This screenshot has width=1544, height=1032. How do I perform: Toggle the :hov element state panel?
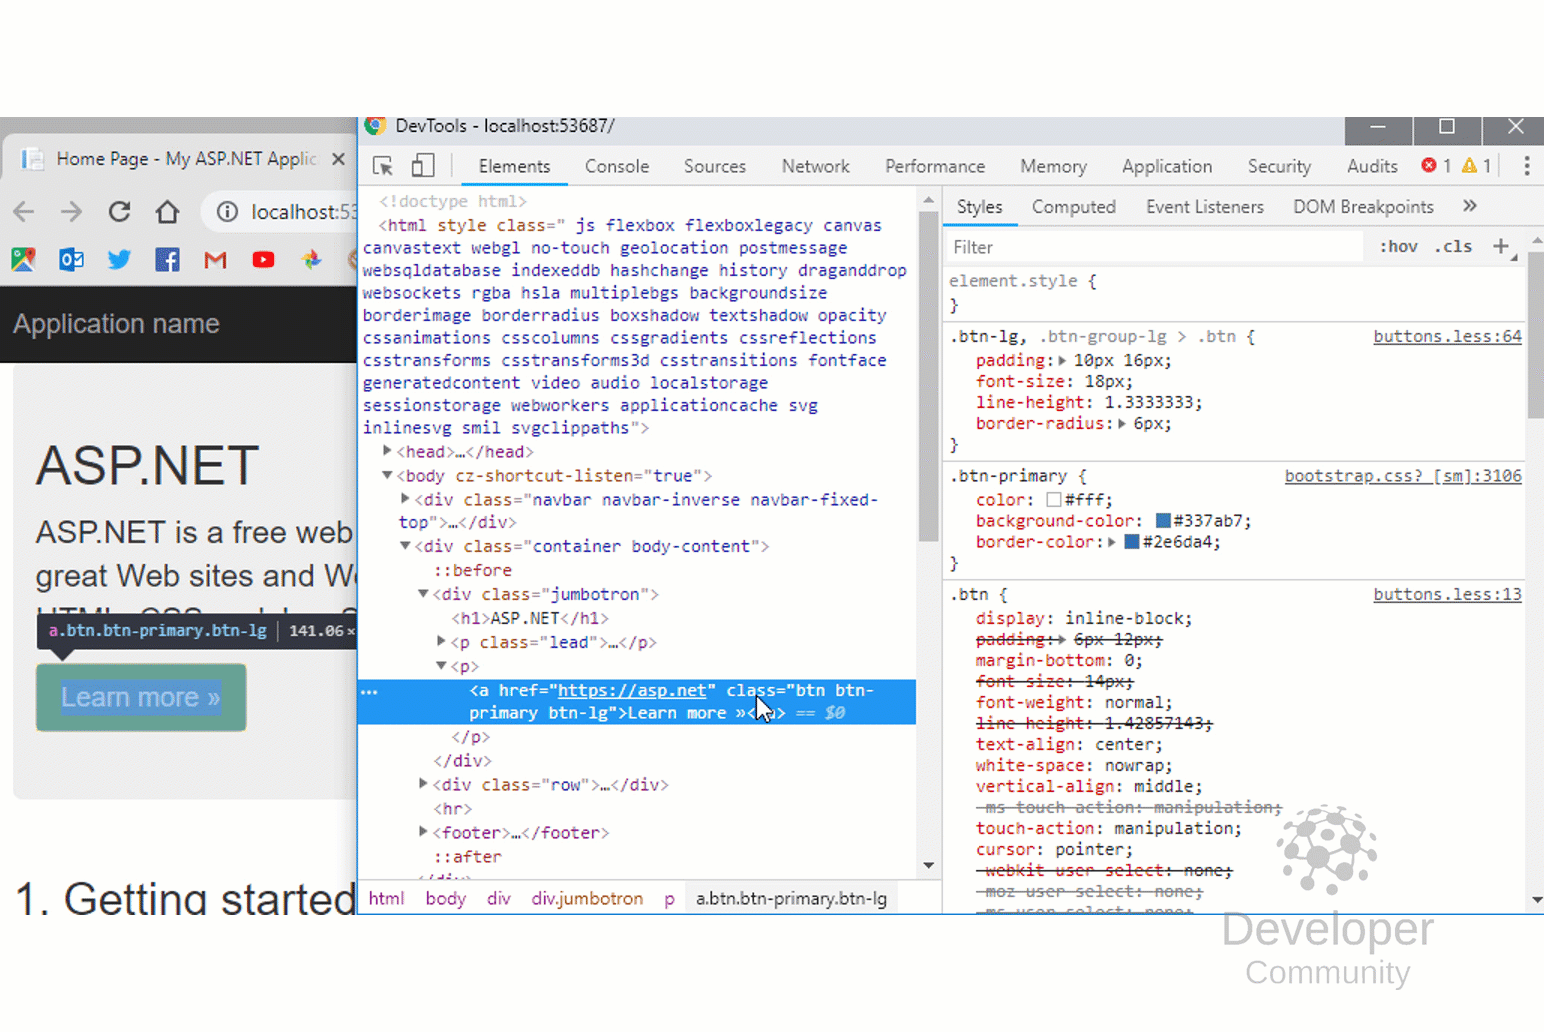[x=1398, y=246]
